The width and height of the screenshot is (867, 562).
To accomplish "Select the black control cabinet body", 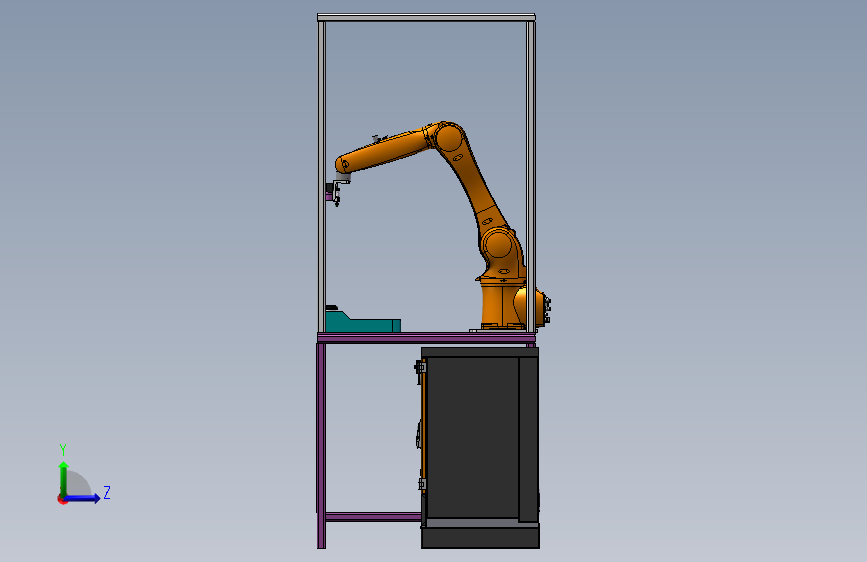I will point(480,435).
